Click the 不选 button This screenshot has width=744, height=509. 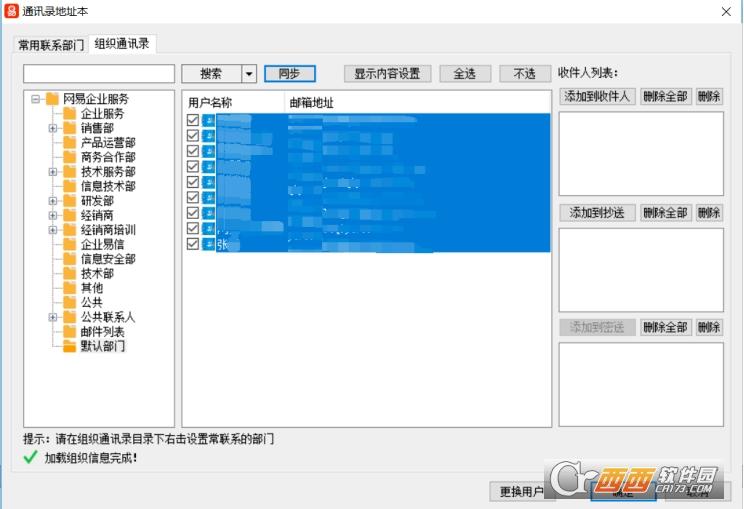(x=525, y=74)
